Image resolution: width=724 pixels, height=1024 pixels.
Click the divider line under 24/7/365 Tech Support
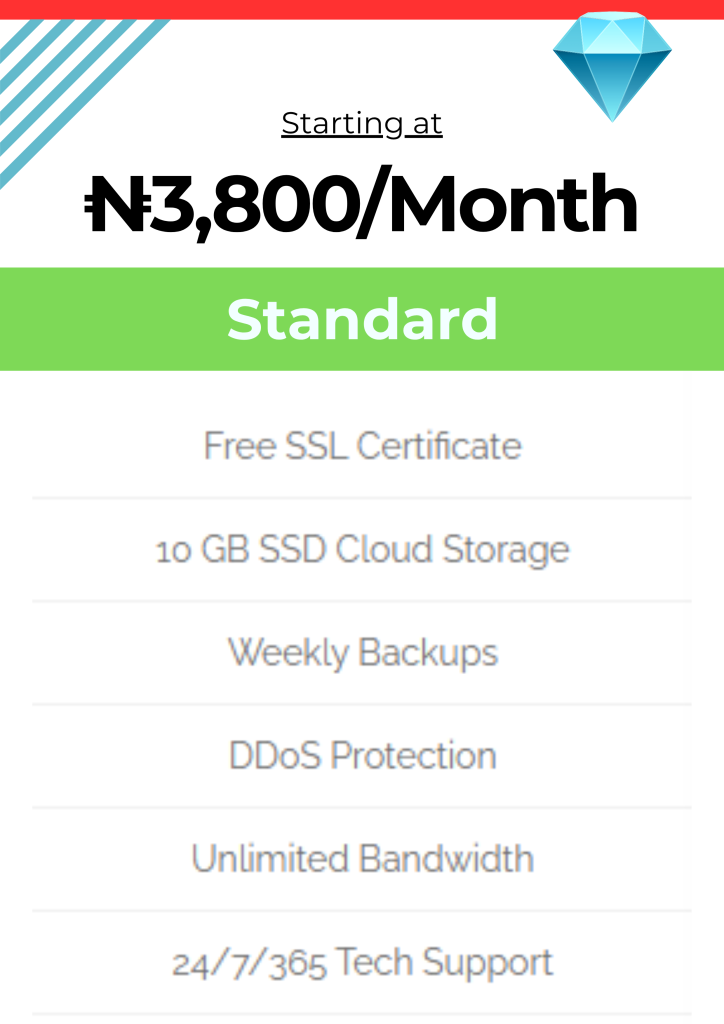(x=362, y=1014)
